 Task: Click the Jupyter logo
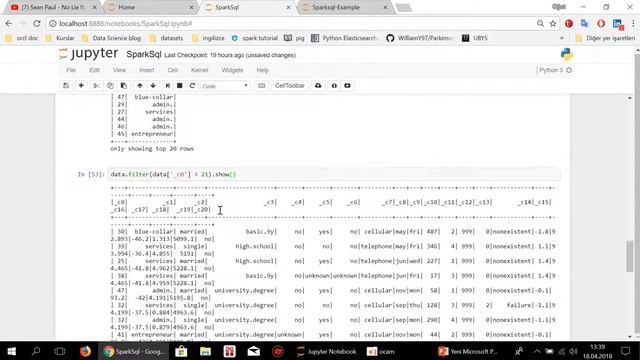[89, 53]
